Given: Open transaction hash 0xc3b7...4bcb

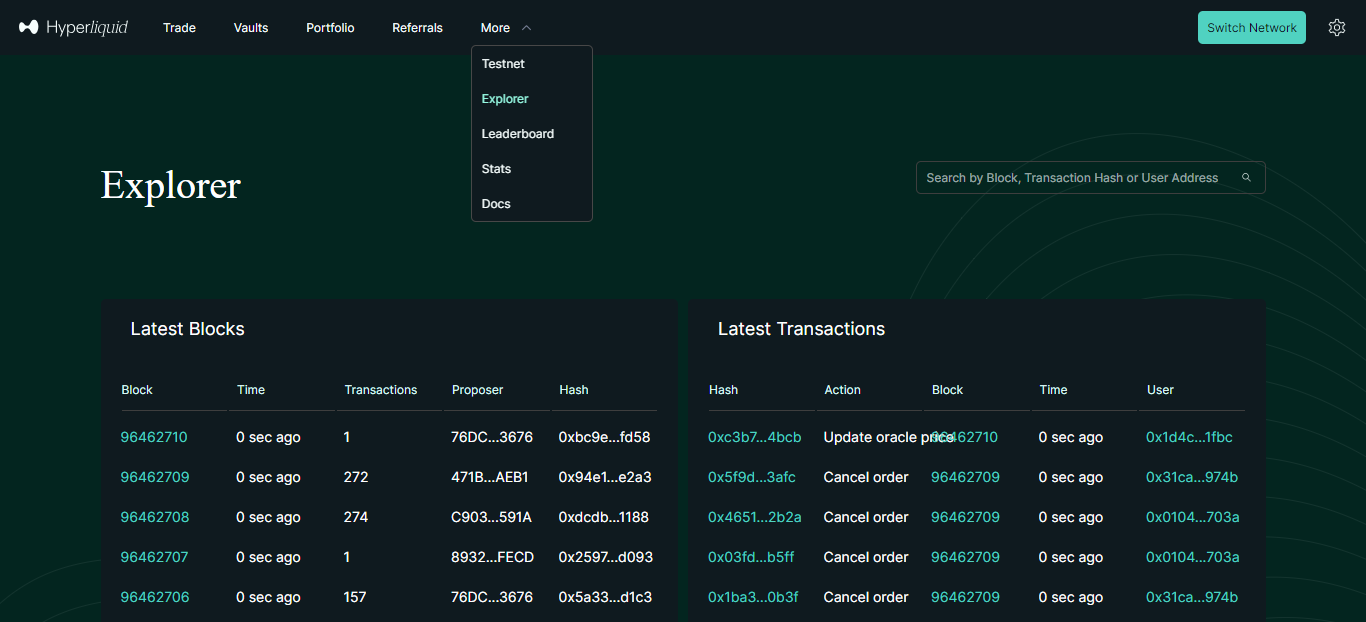Looking at the screenshot, I should tap(755, 437).
